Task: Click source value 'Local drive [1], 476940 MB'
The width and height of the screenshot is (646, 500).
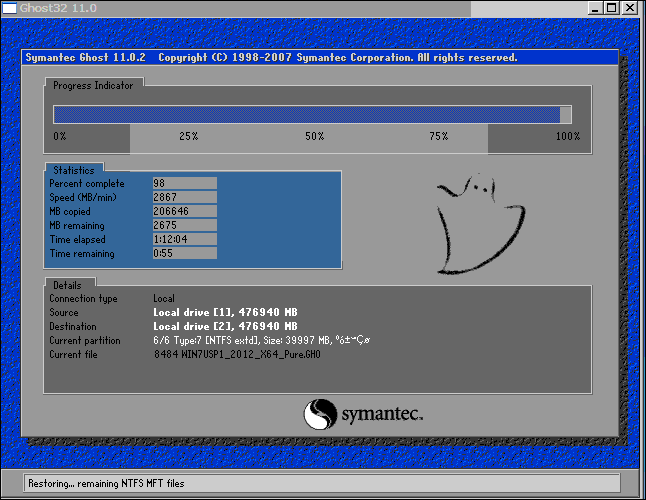Action: pos(225,313)
